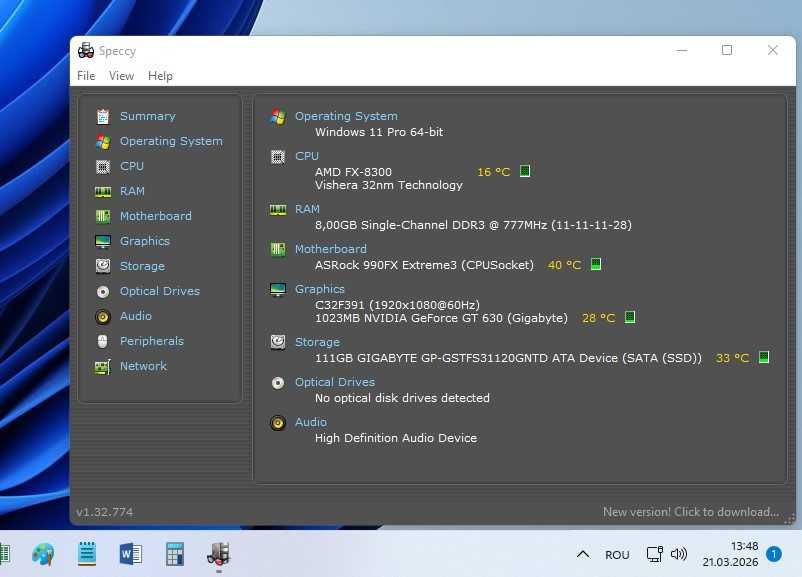Click the Audio speaker icon in sidebar
Viewport: 802px width, 577px height.
point(103,317)
